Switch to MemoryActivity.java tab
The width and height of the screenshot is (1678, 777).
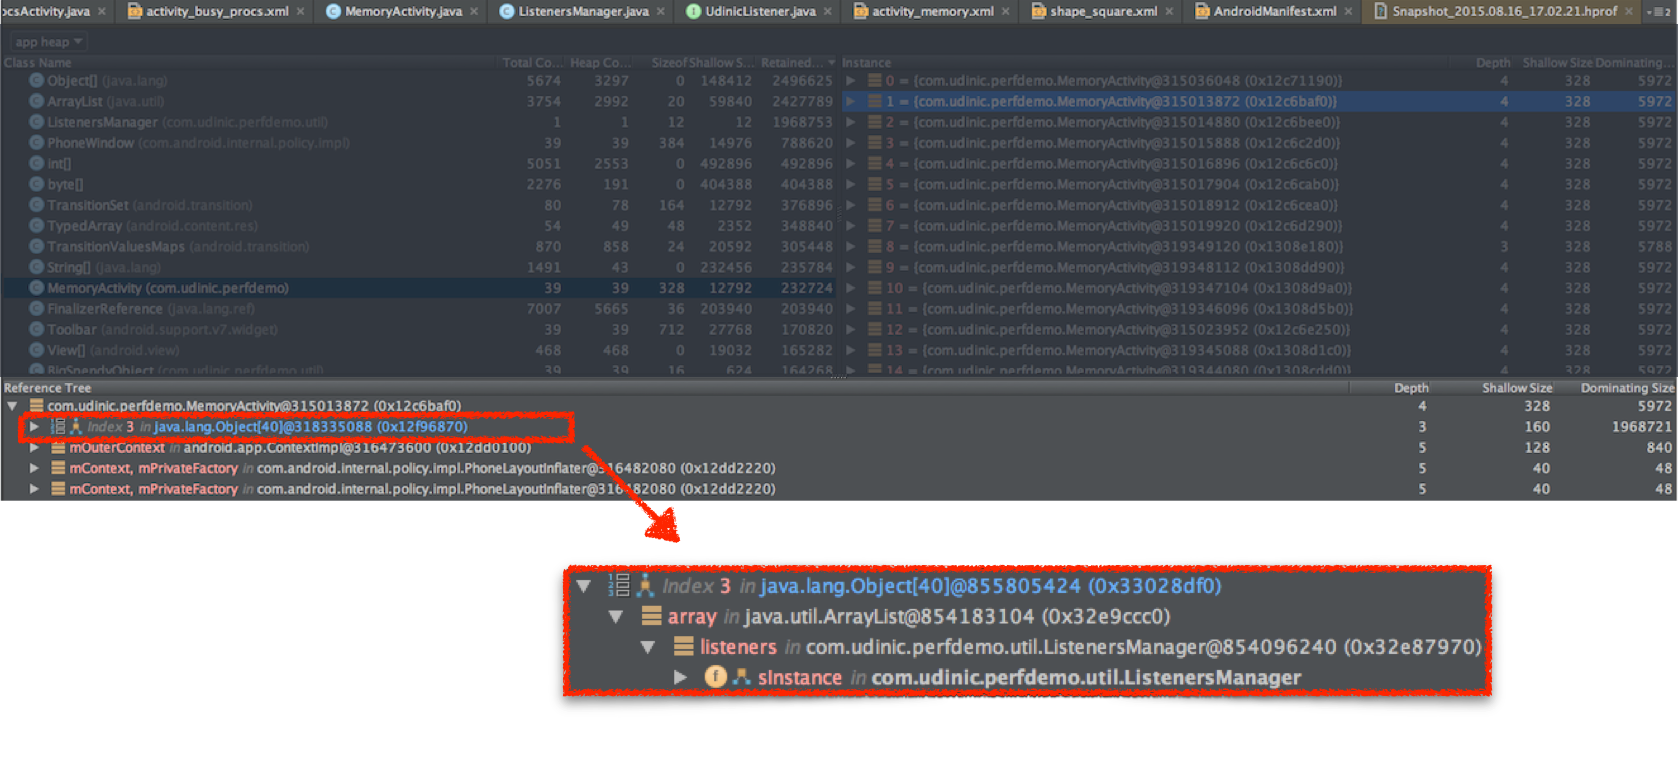(402, 11)
